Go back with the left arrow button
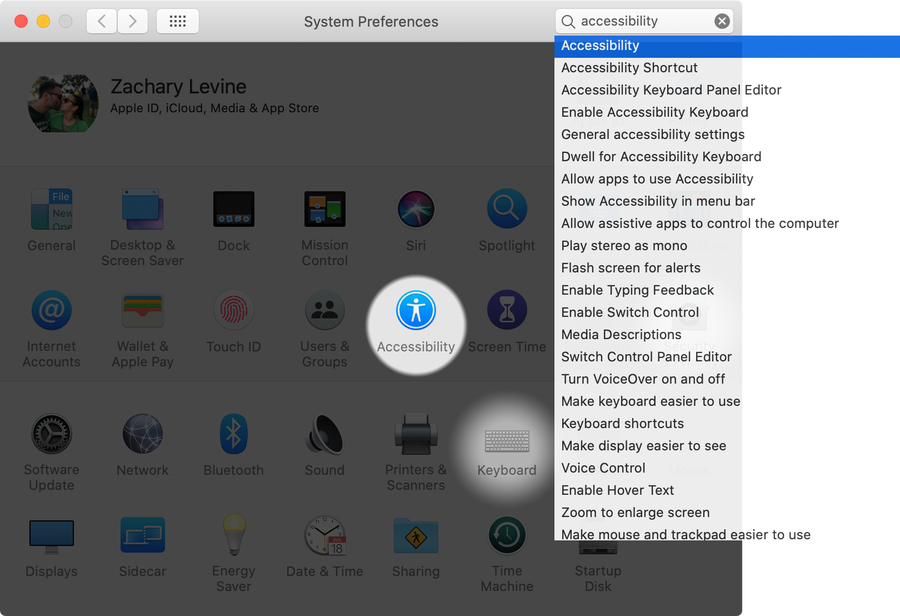 pos(101,21)
